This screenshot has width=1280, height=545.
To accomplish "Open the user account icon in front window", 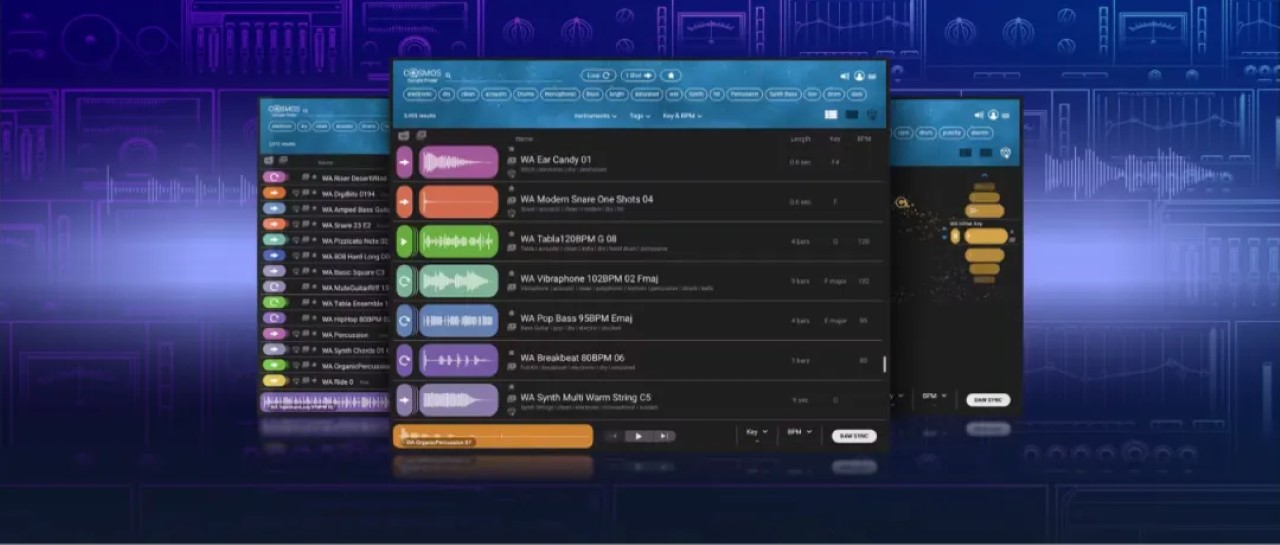I will (x=859, y=76).
